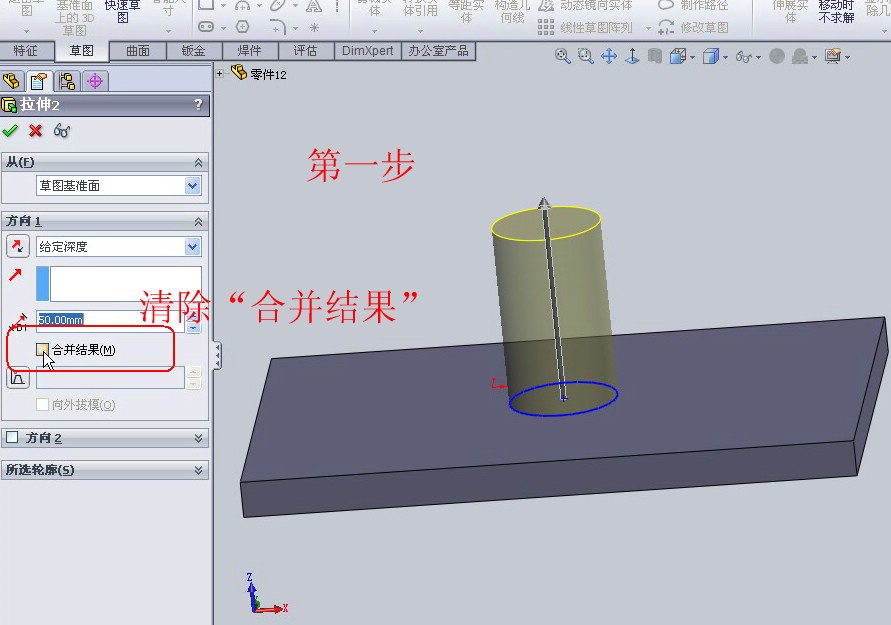Open the dropdown arrow next to View Orientation
The height and width of the screenshot is (625, 891).
(x=692, y=57)
